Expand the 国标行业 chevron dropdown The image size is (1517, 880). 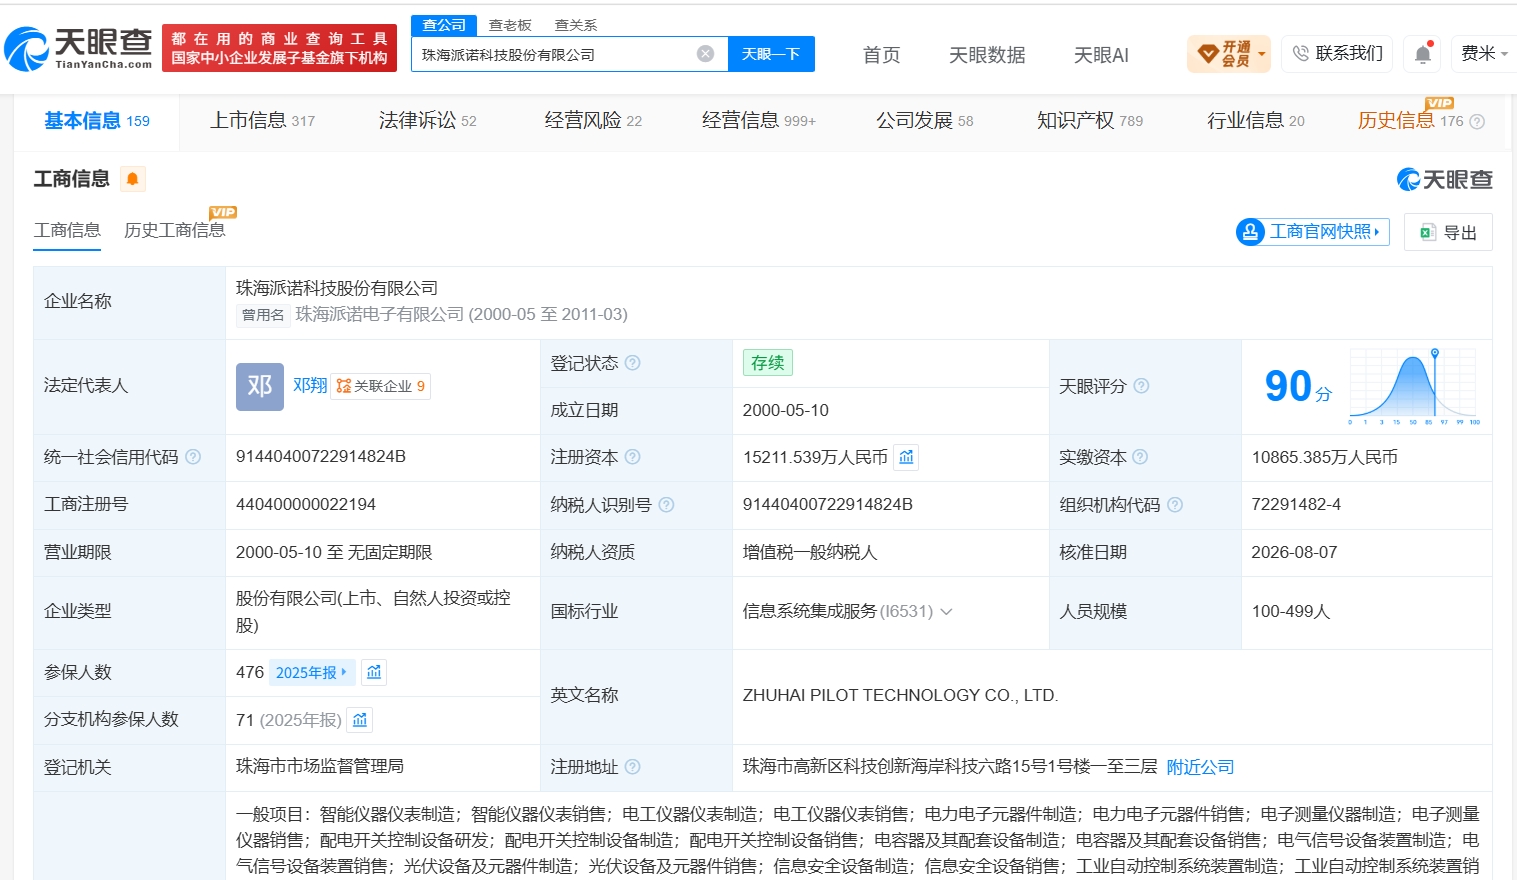(946, 611)
